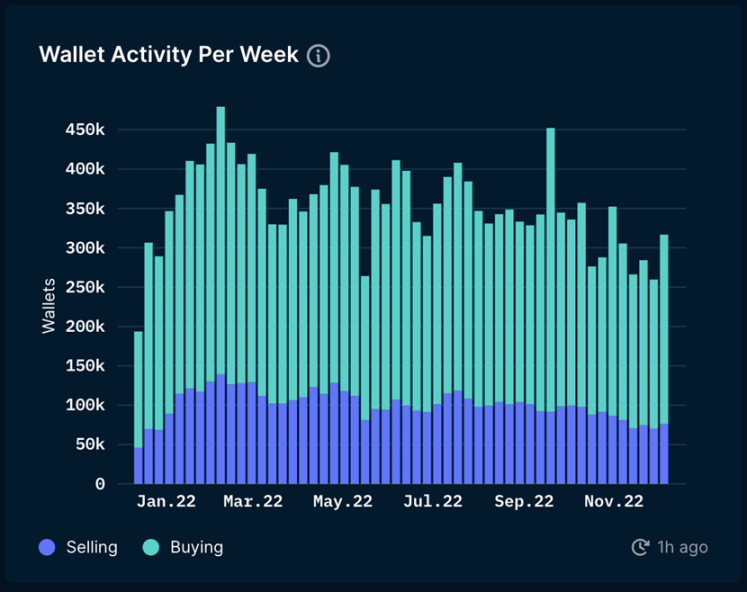Click the Wallet Activity Per Week title
Image resolution: width=747 pixels, height=592 pixels.
tap(168, 54)
